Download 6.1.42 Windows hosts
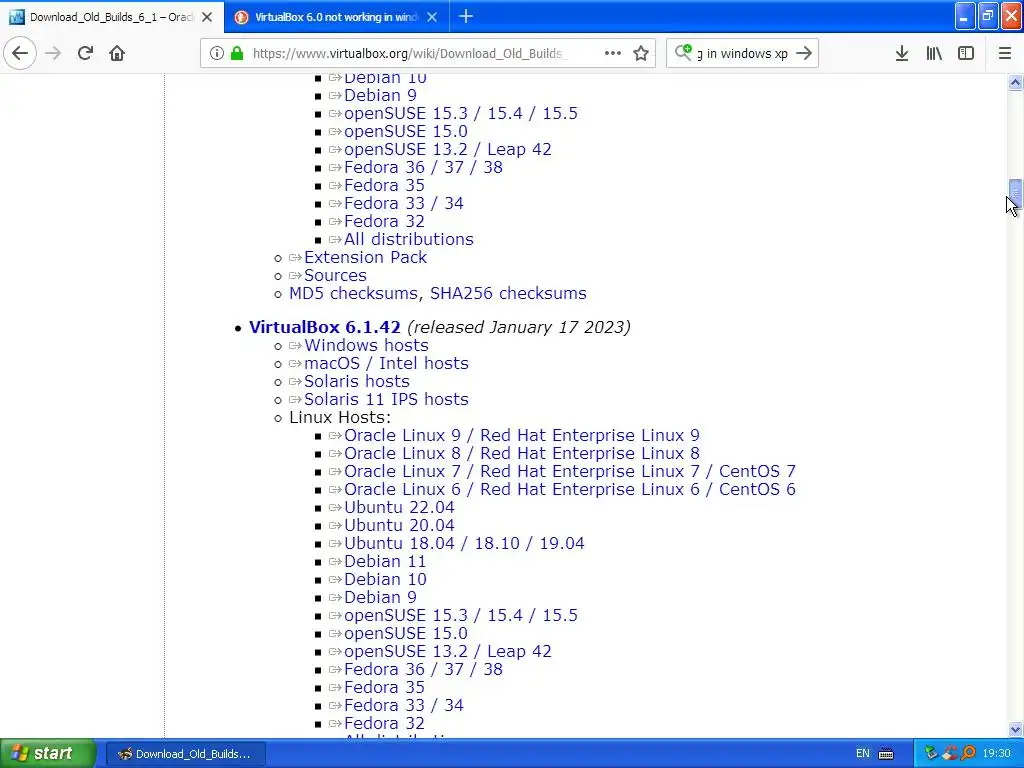Screen dimensions: 1024x768 click(366, 345)
